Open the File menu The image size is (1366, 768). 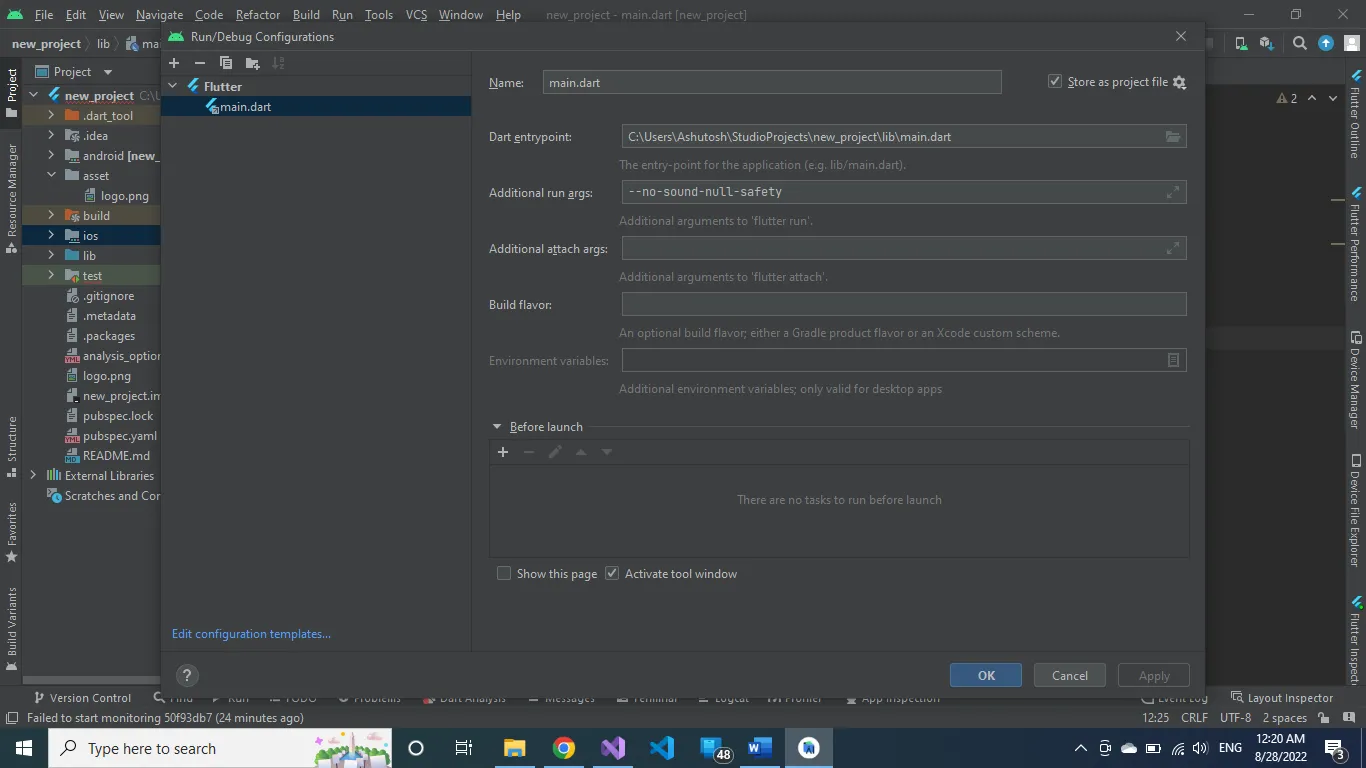44,15
